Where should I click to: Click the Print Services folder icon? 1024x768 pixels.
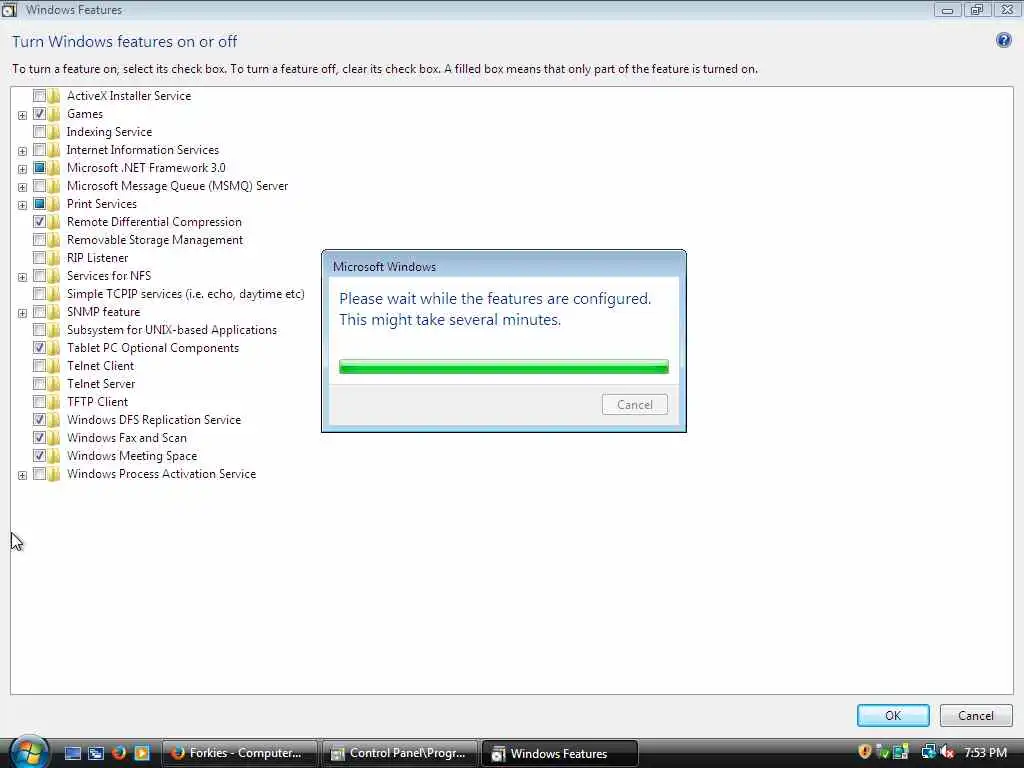click(x=54, y=204)
